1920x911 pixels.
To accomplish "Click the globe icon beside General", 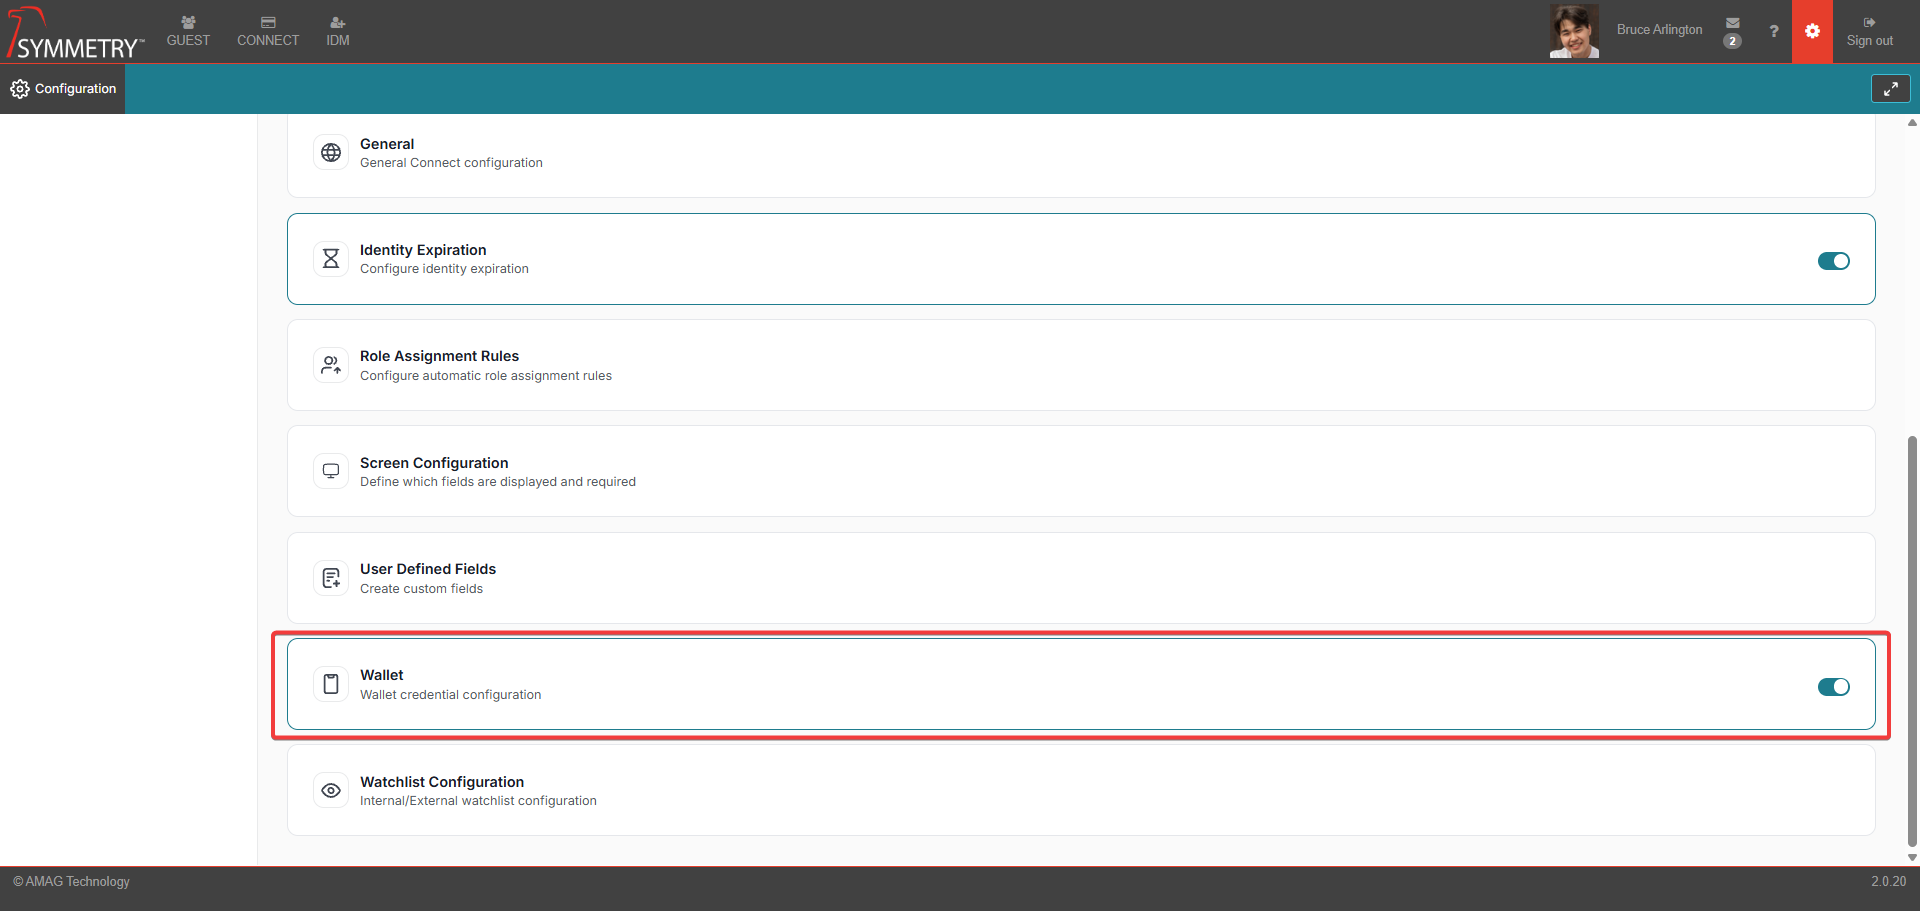I will point(331,153).
